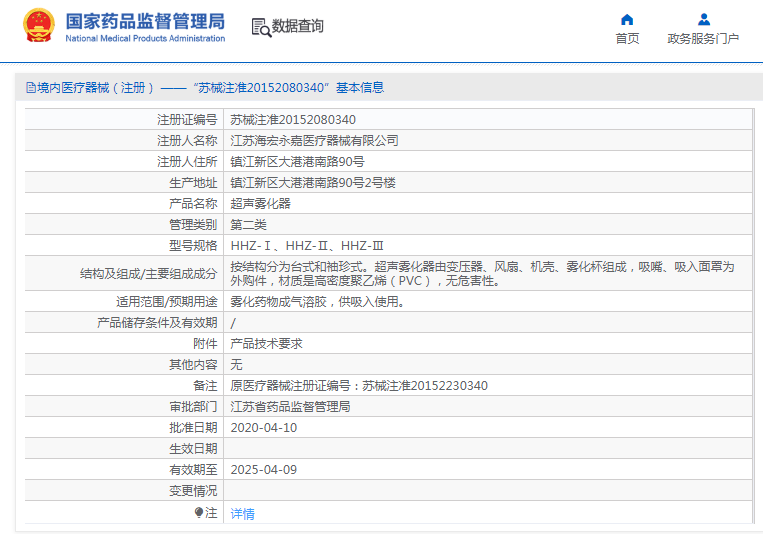Click National Medical Products Administration subtitle
Screen dimensions: 763x534
(x=145, y=38)
